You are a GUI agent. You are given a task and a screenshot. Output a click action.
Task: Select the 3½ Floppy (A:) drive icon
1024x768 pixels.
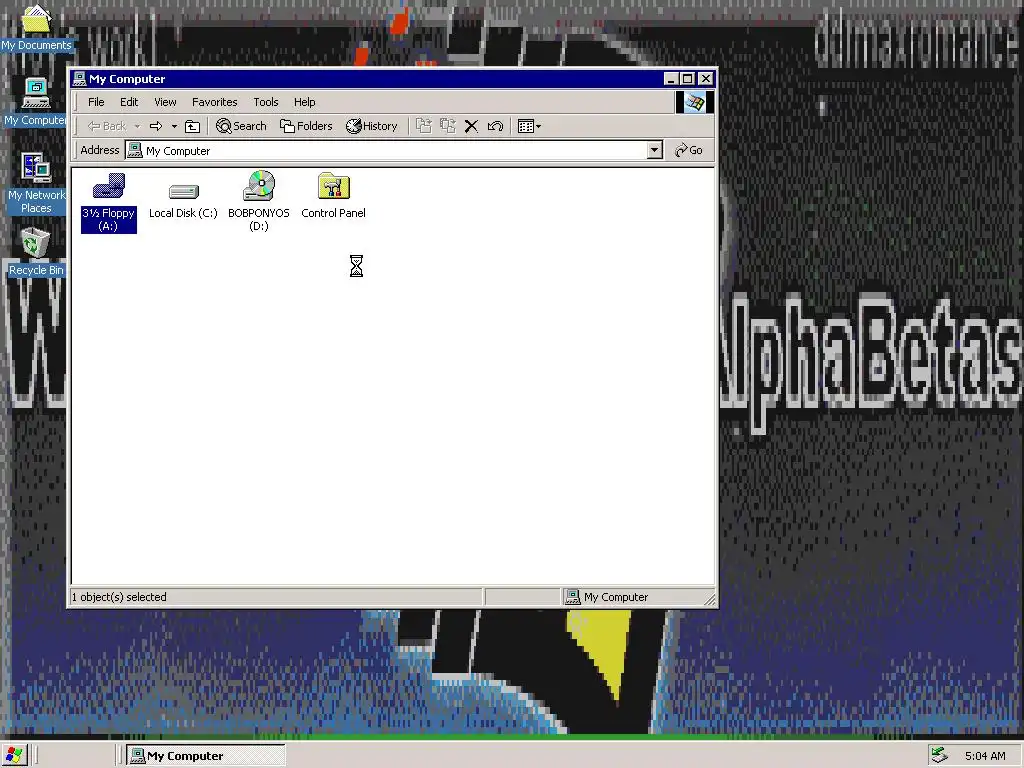coord(108,202)
